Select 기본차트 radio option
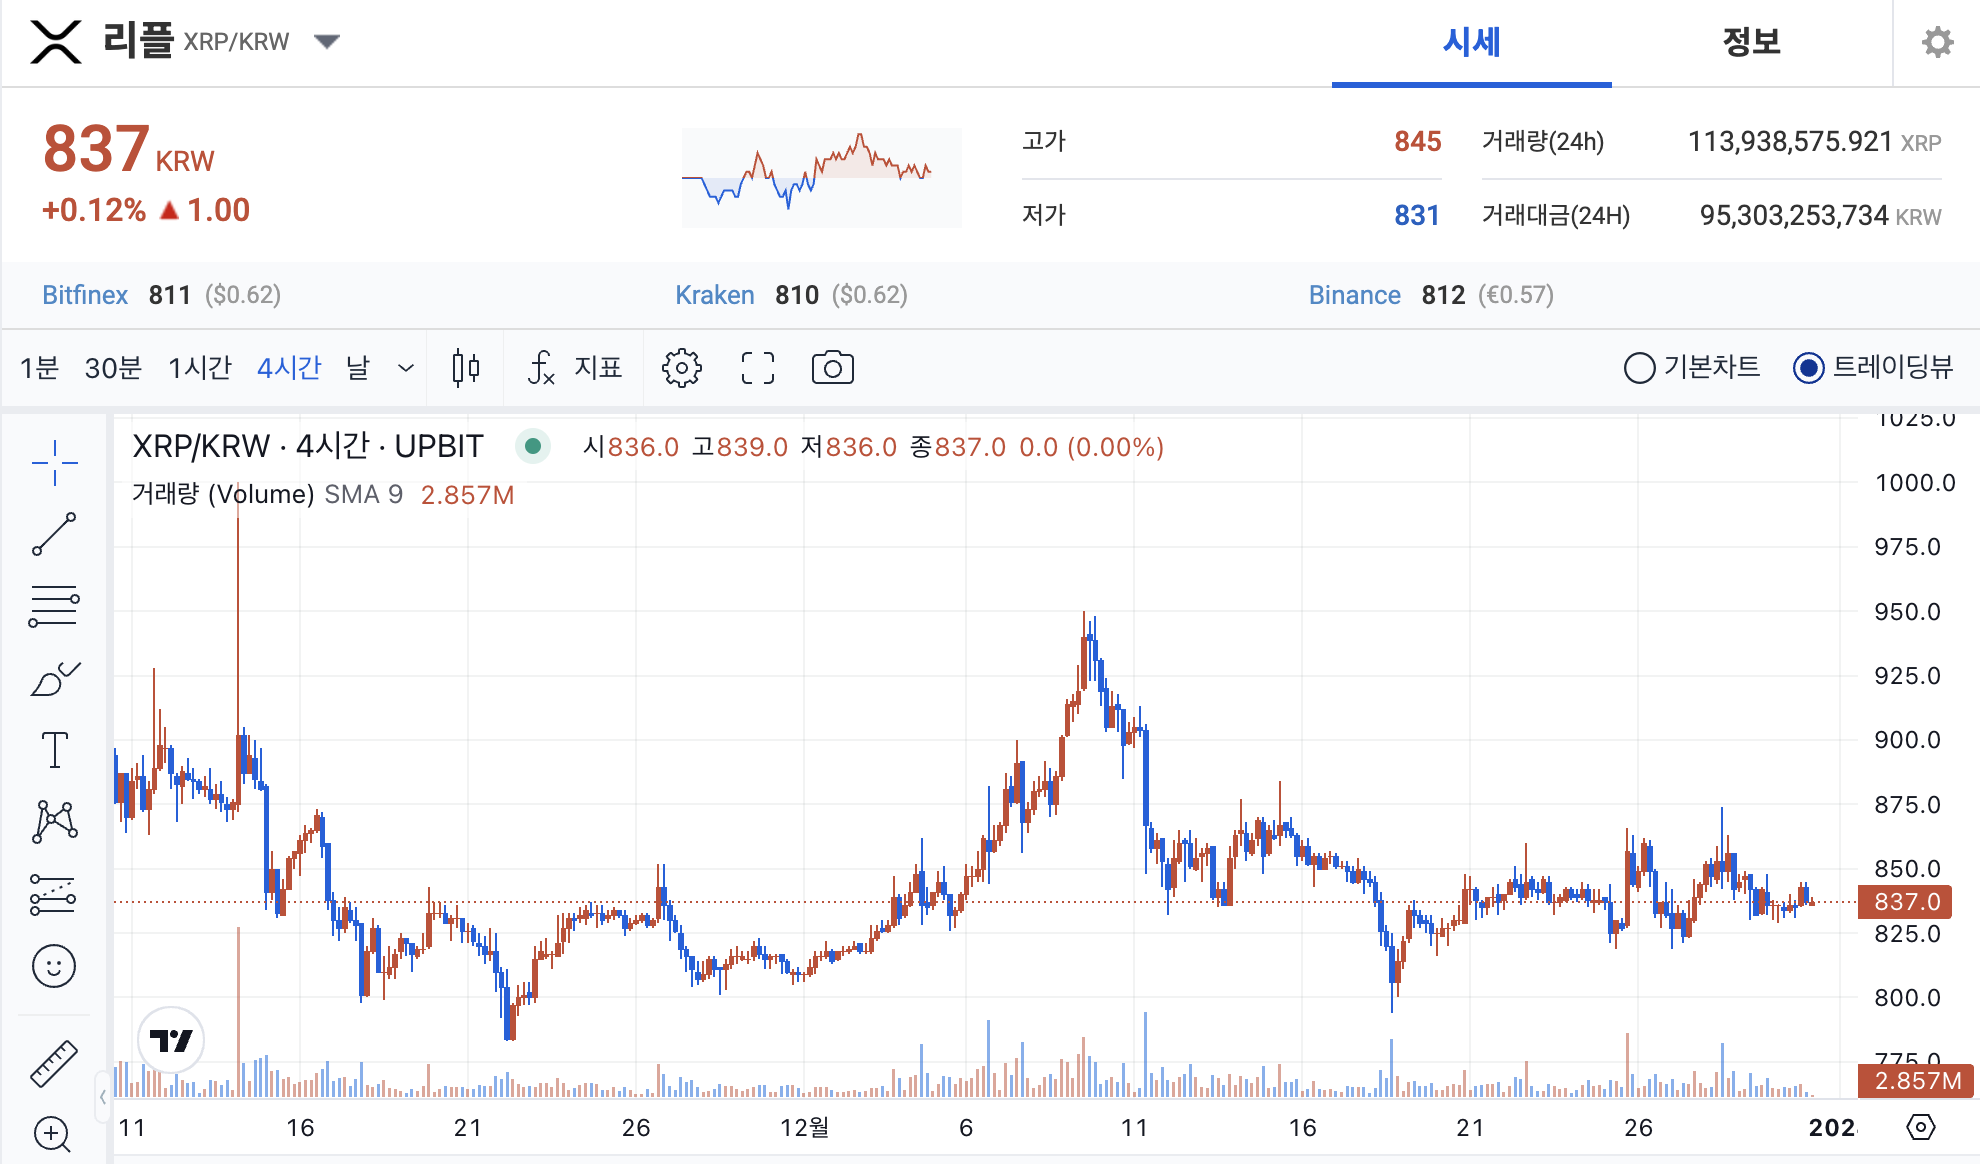1980x1164 pixels. (1640, 368)
